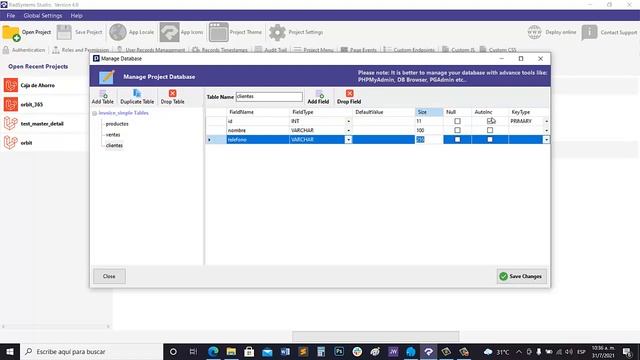Viewport: 640px width, 360px height.
Task: Toggle AutoInc checkbox for nombre field
Action: tap(490, 130)
